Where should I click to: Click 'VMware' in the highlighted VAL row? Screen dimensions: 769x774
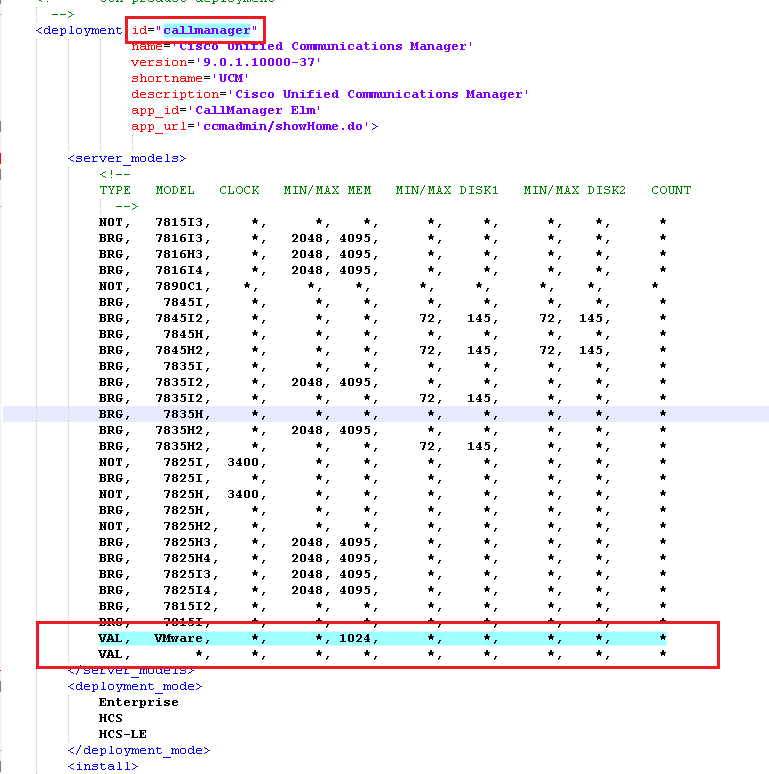click(179, 638)
